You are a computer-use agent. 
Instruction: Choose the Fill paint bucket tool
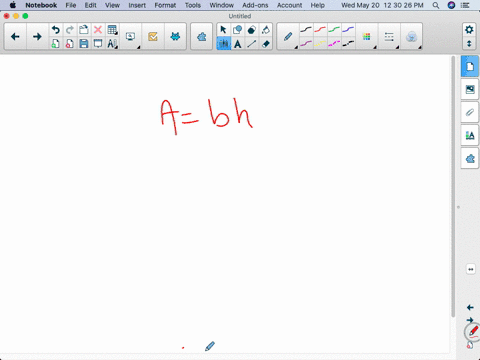(265, 30)
